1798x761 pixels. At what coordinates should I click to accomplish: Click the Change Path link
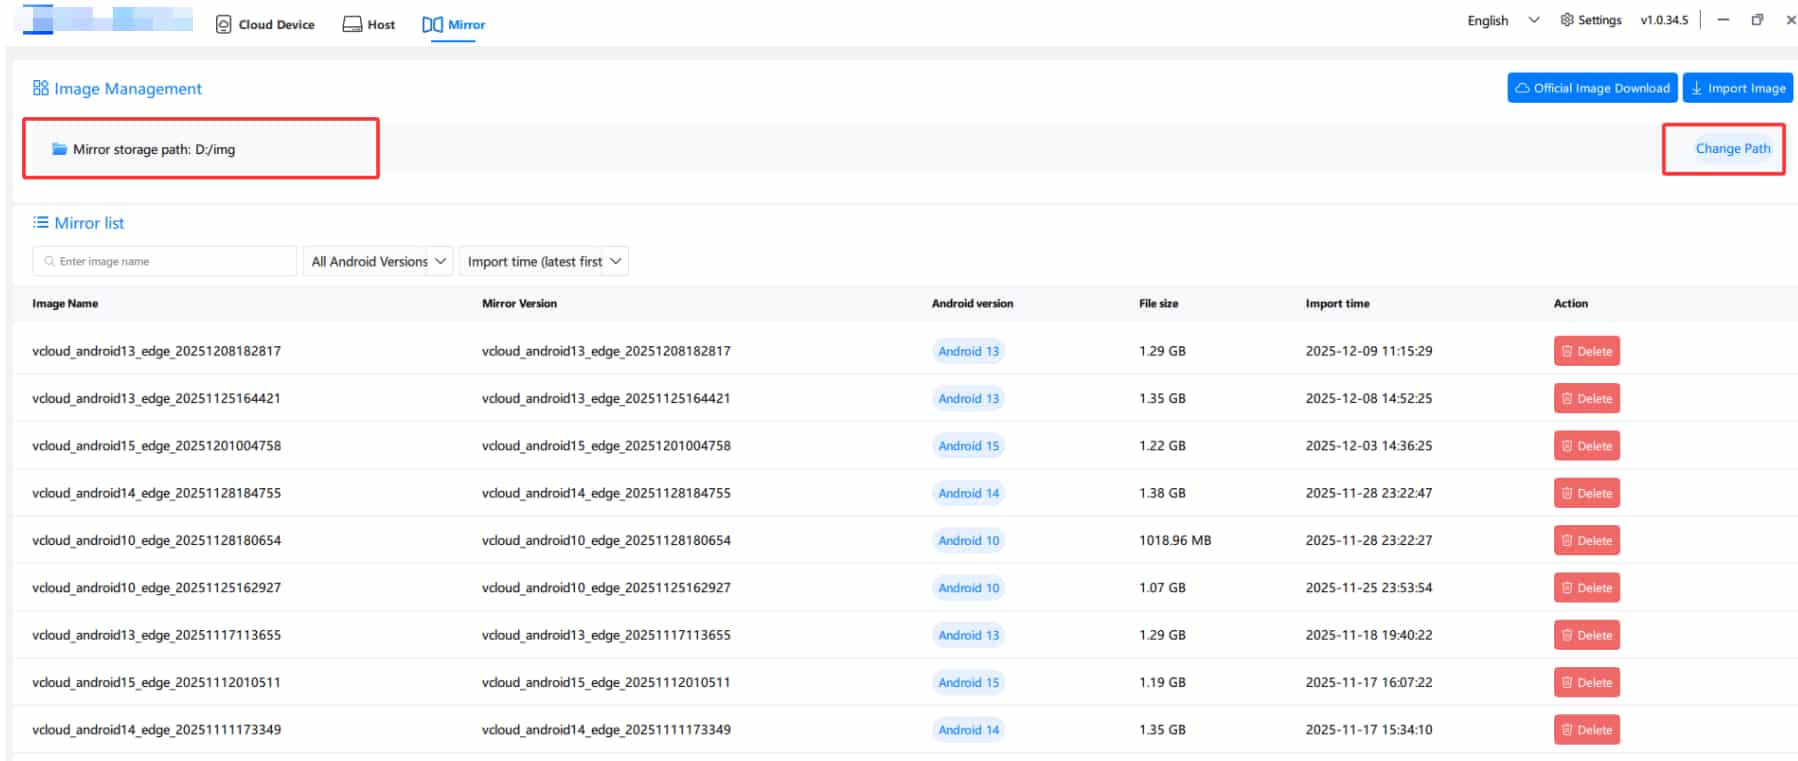1732,148
